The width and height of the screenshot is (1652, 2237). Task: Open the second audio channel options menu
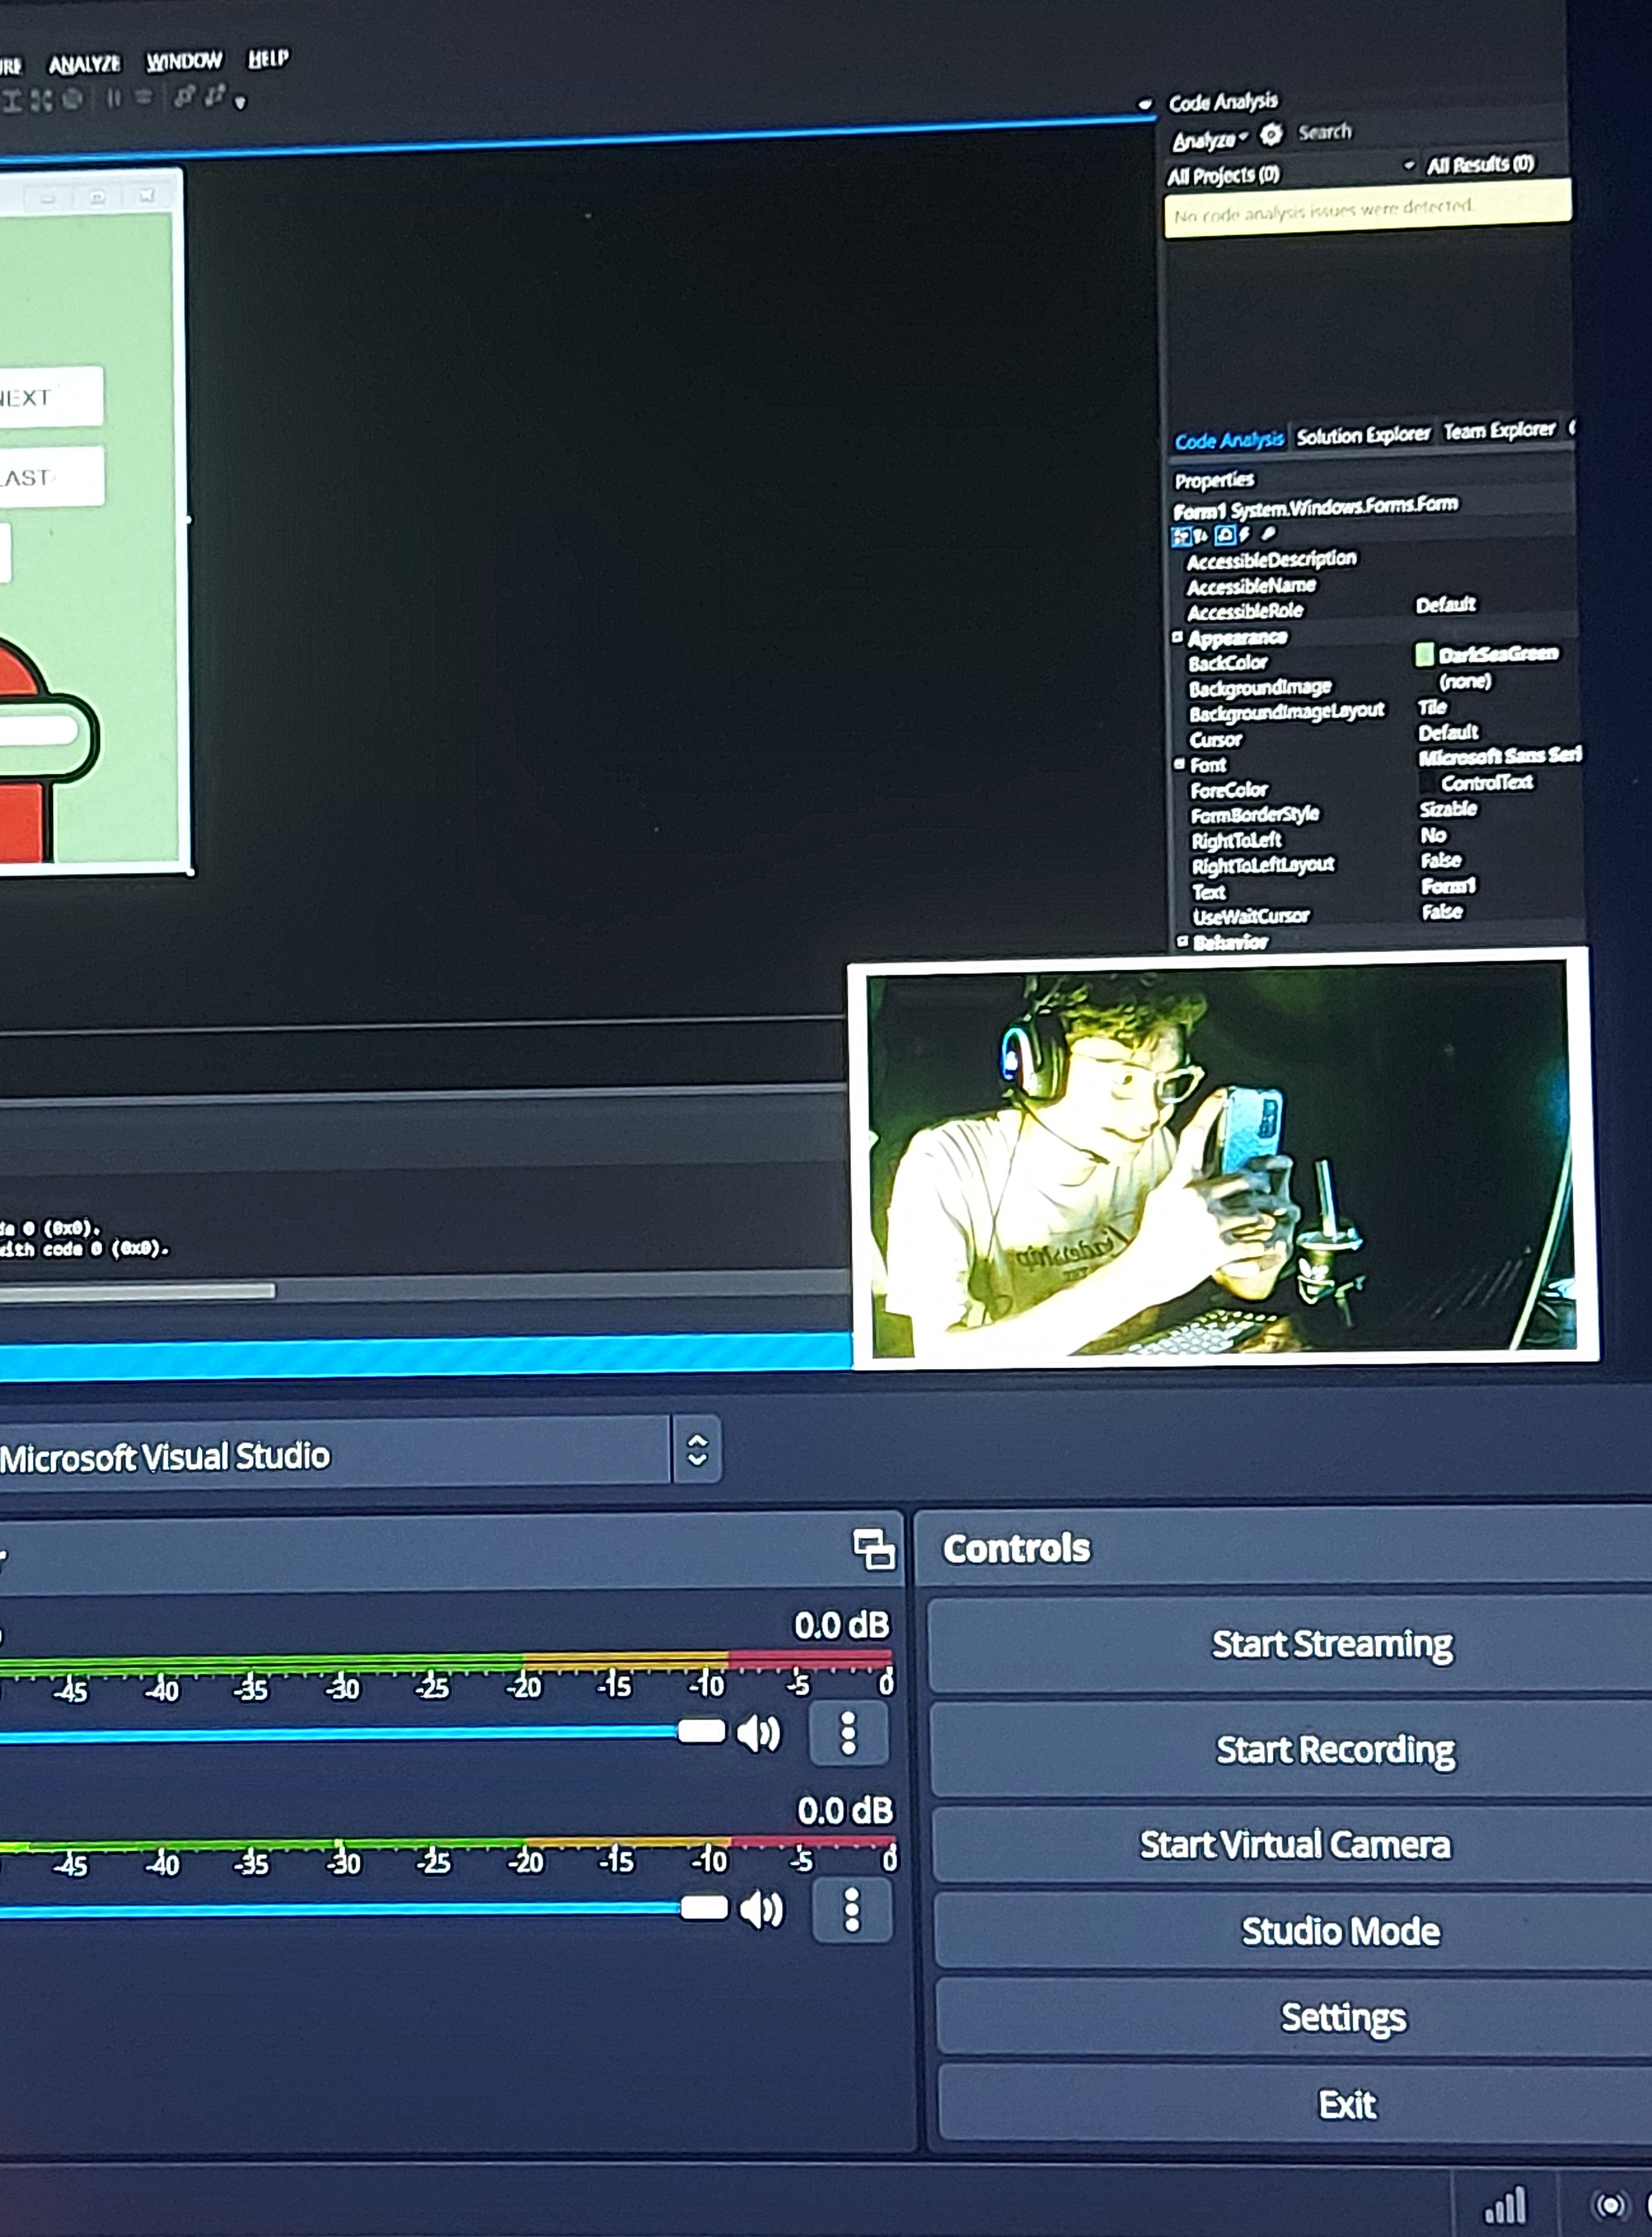tap(852, 1909)
